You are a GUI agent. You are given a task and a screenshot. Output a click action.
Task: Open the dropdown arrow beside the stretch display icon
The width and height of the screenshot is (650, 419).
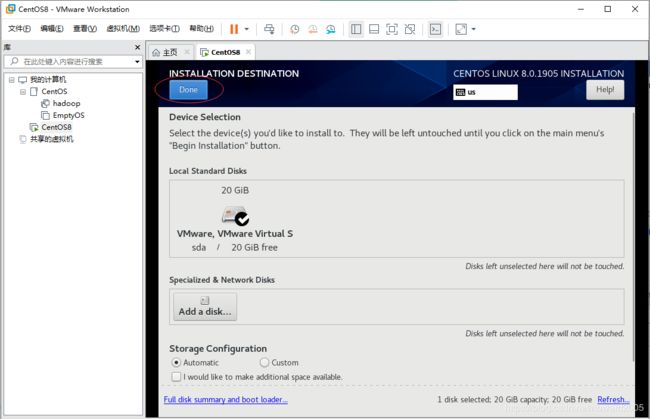point(473,29)
